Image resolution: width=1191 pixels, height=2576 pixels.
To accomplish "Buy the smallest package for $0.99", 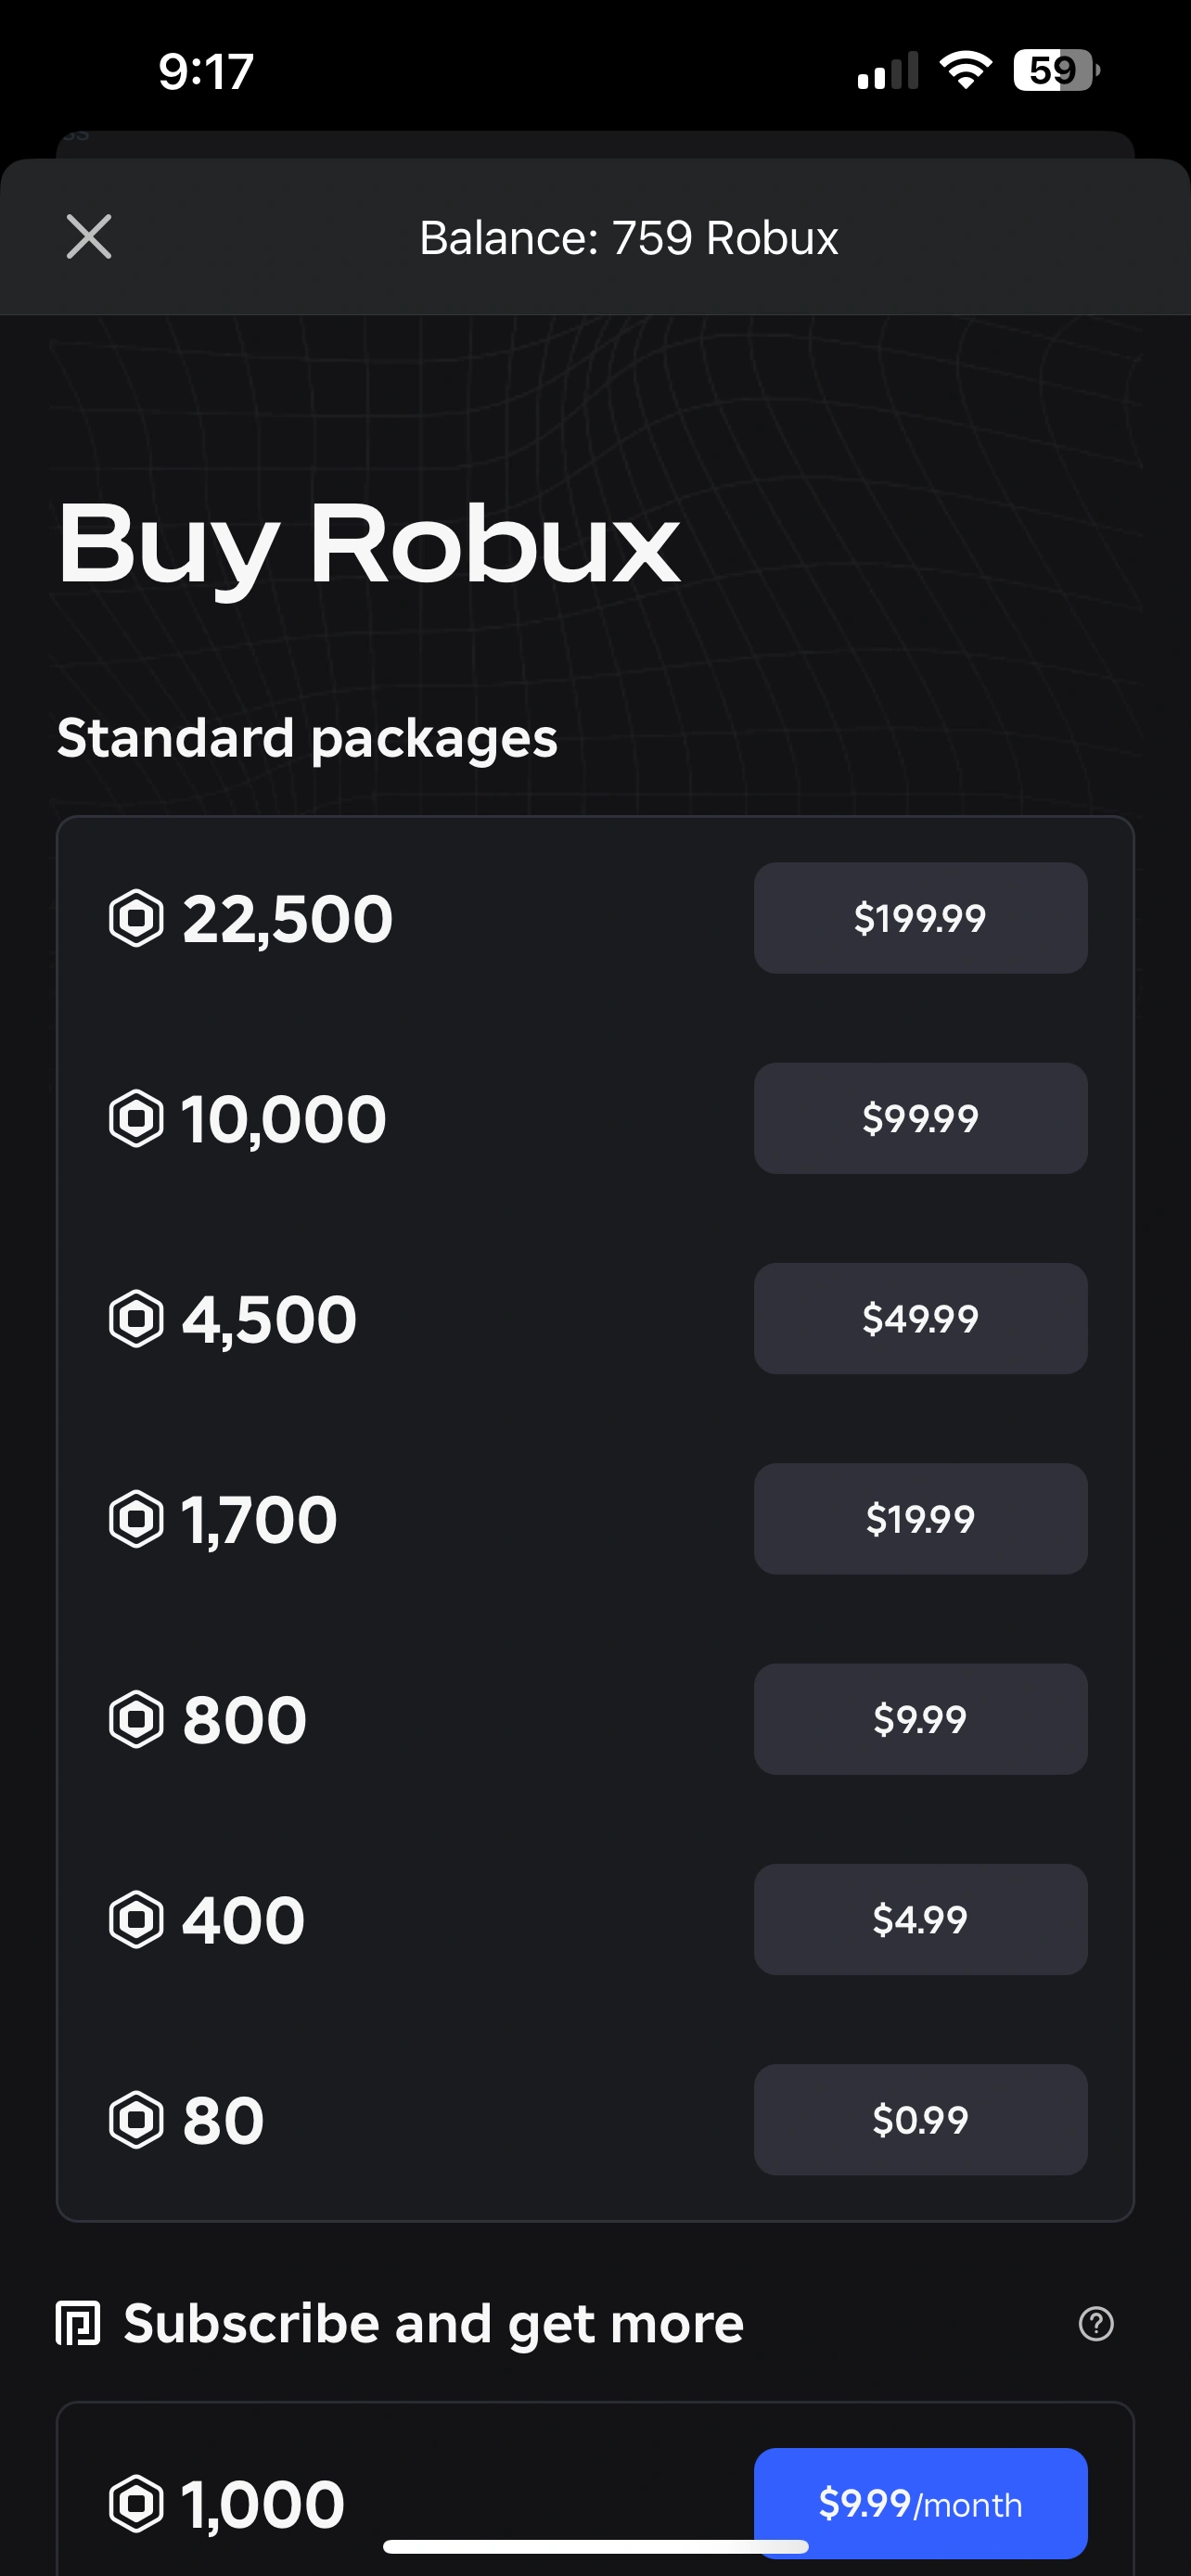I will coord(919,2120).
